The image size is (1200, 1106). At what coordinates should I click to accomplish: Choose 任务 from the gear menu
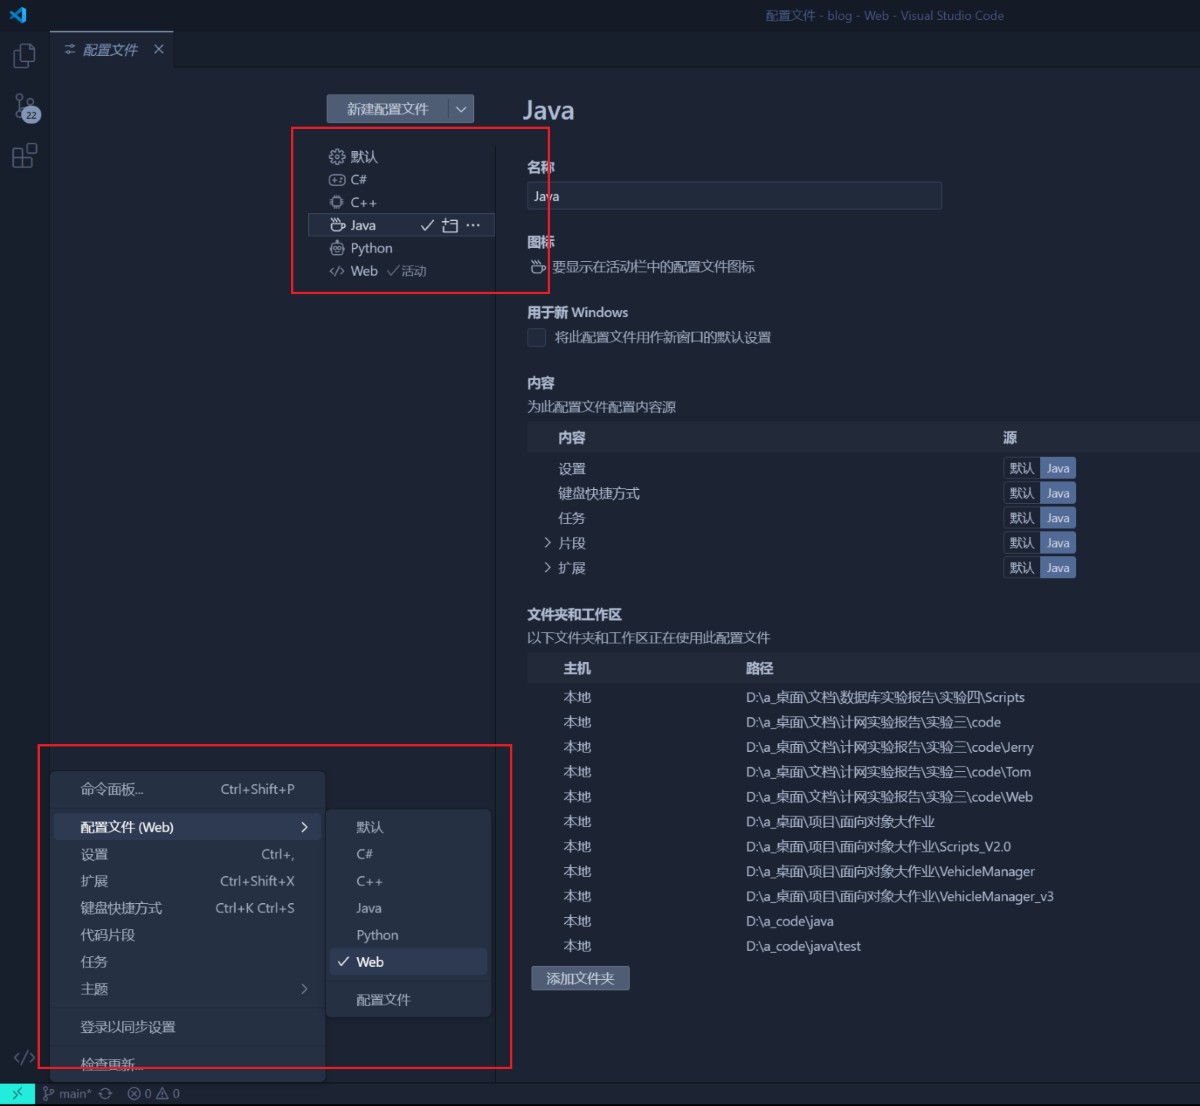[x=187, y=962]
